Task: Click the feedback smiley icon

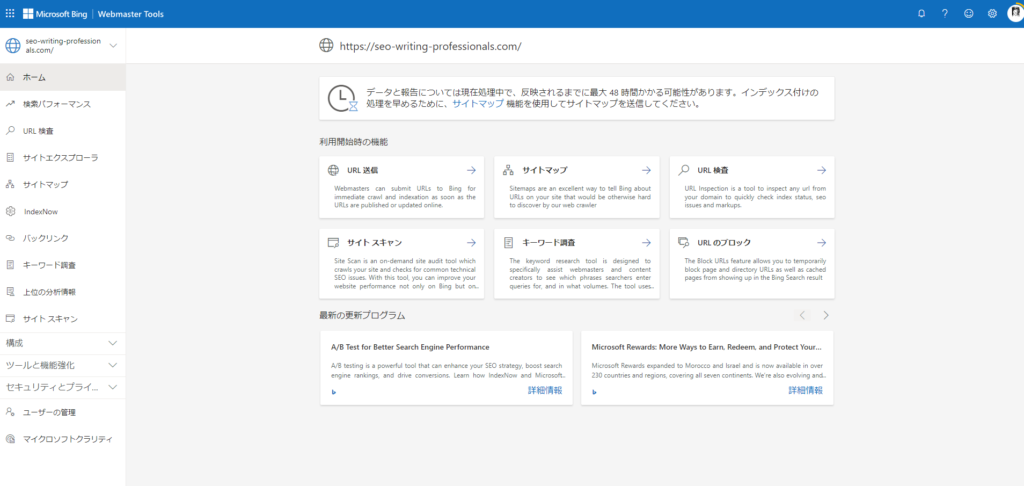Action: click(968, 13)
